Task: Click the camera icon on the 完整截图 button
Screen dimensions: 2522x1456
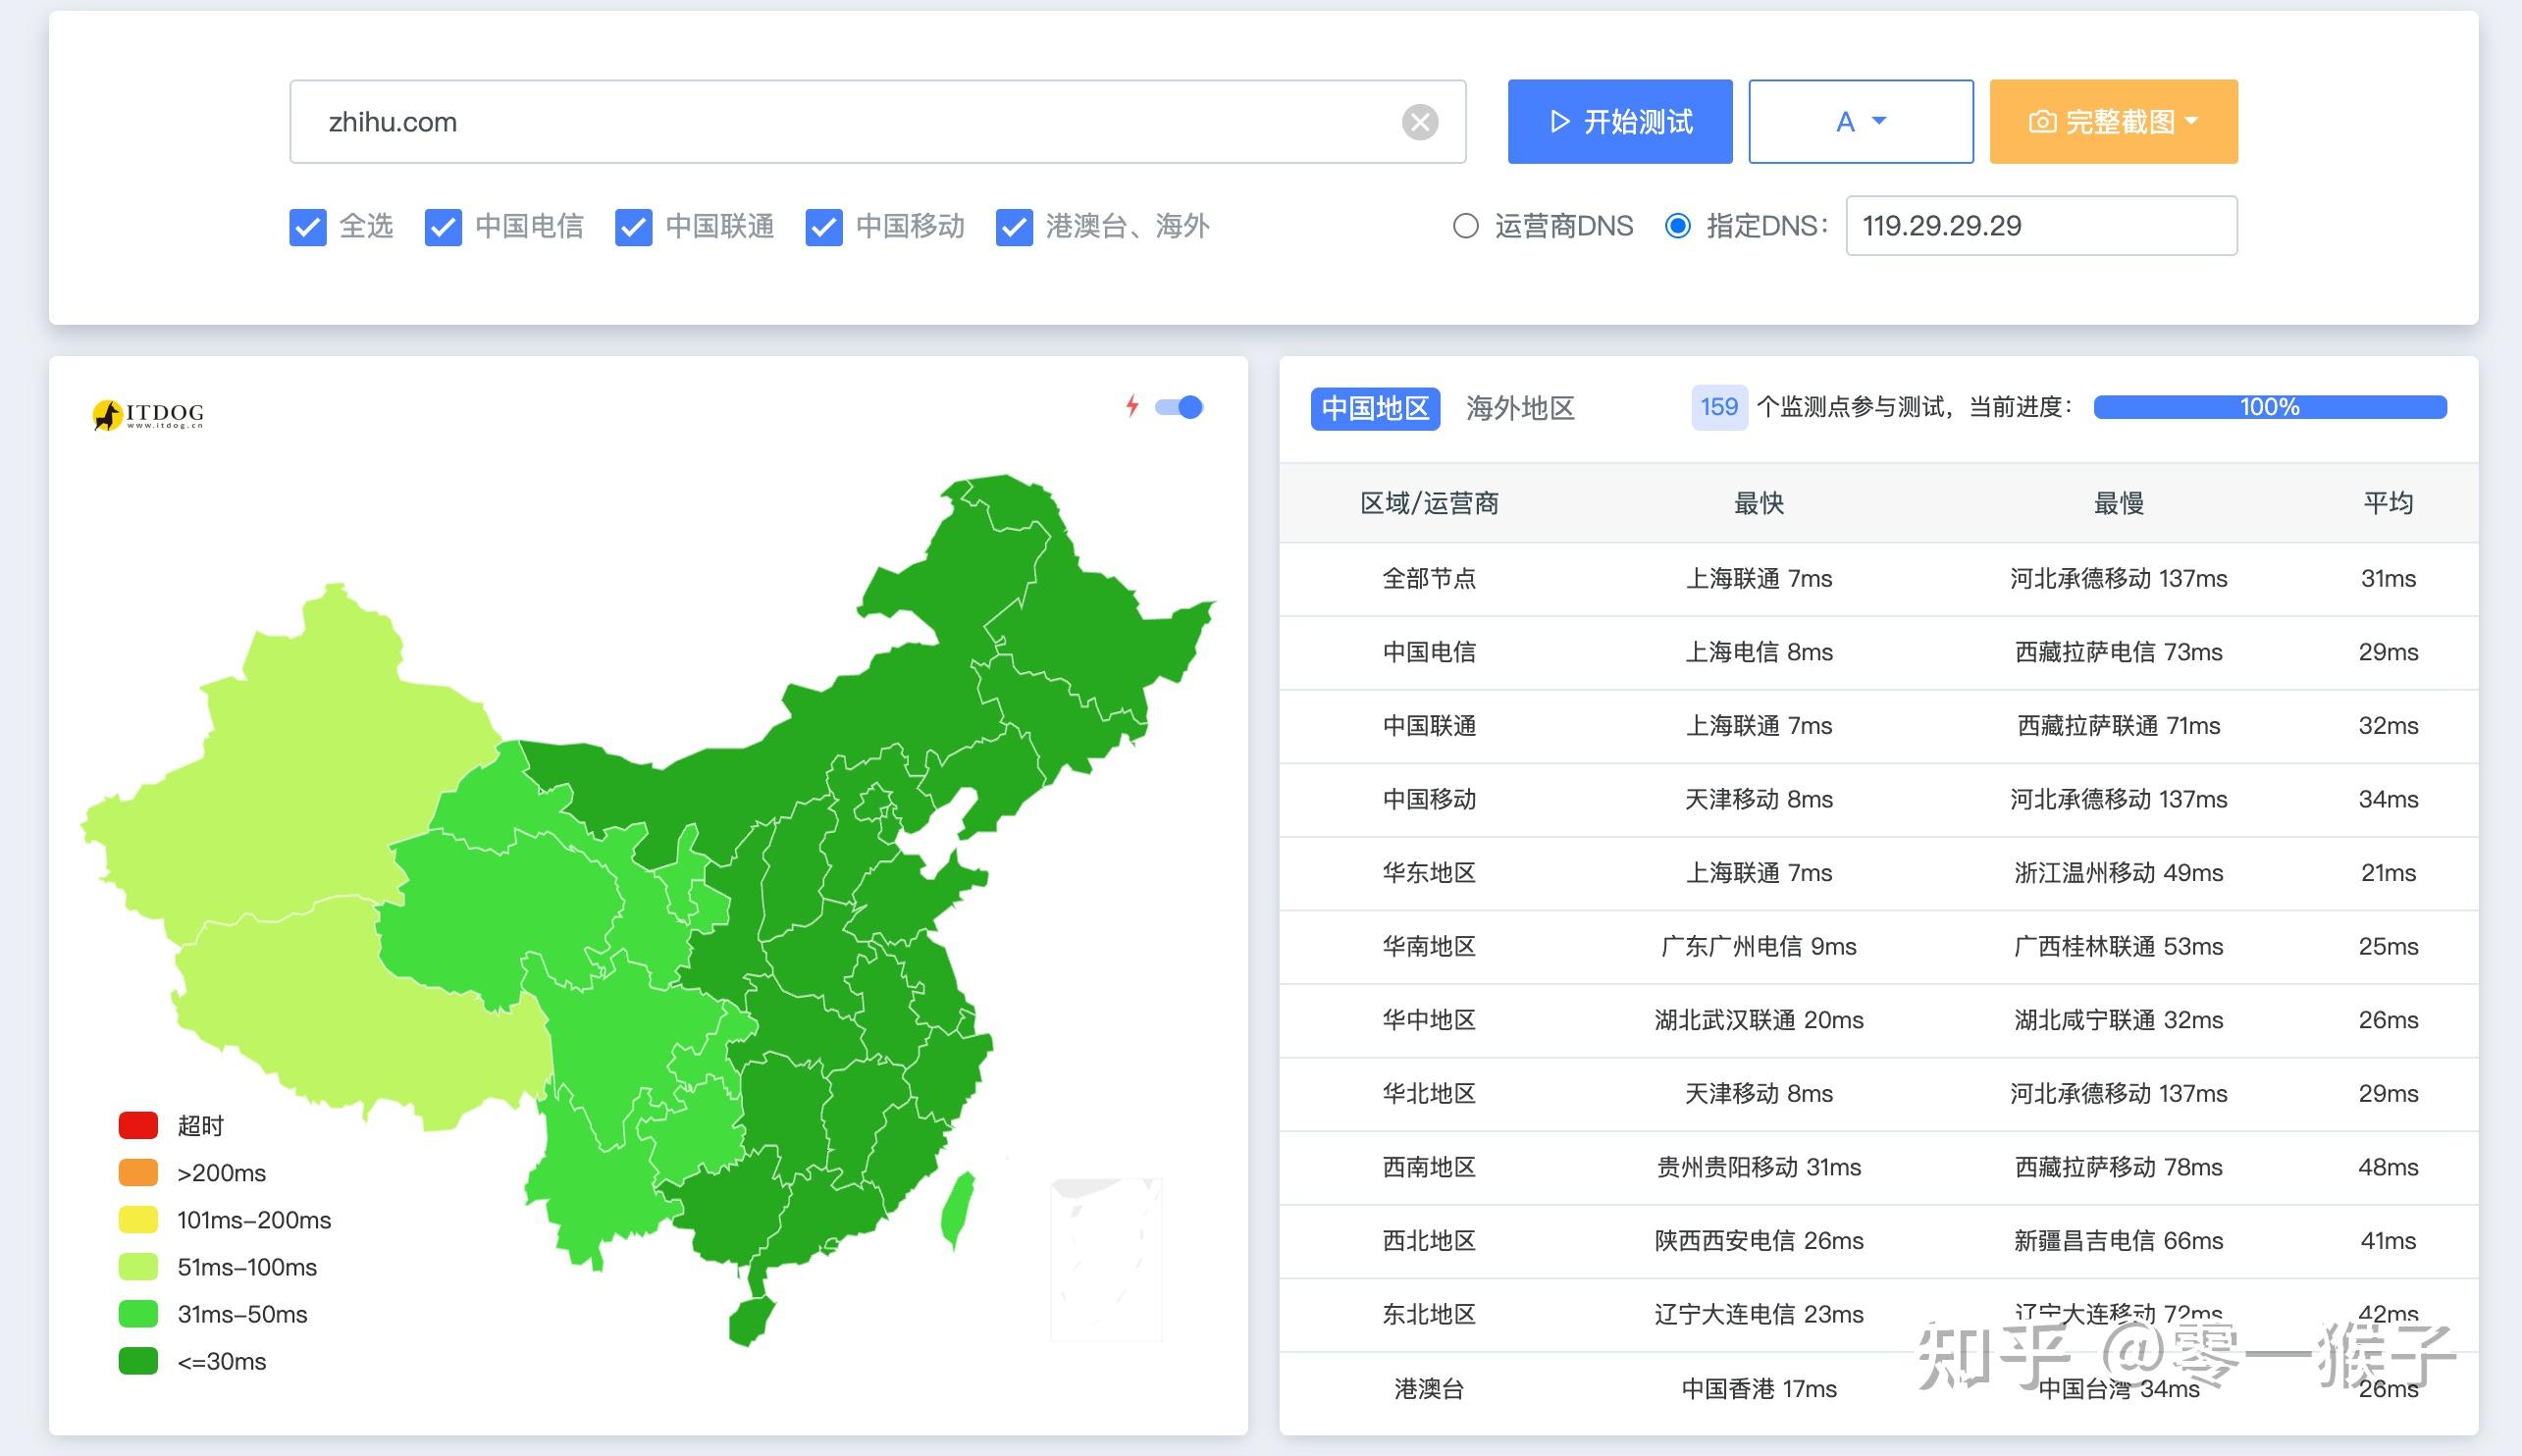Action: (2043, 121)
